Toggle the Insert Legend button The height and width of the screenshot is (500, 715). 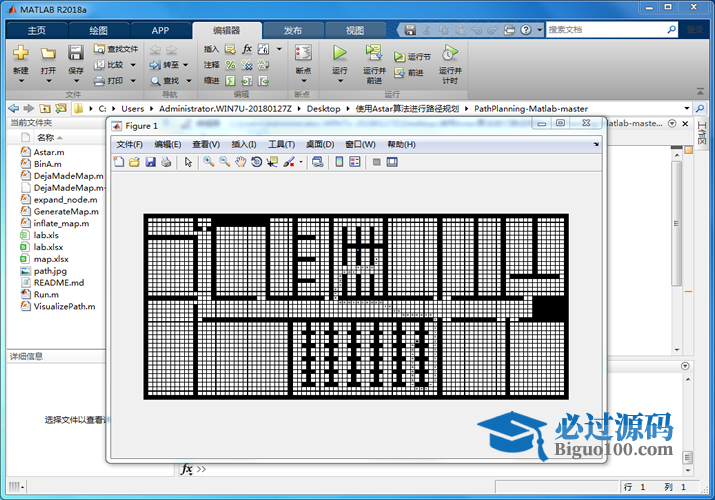click(x=355, y=162)
